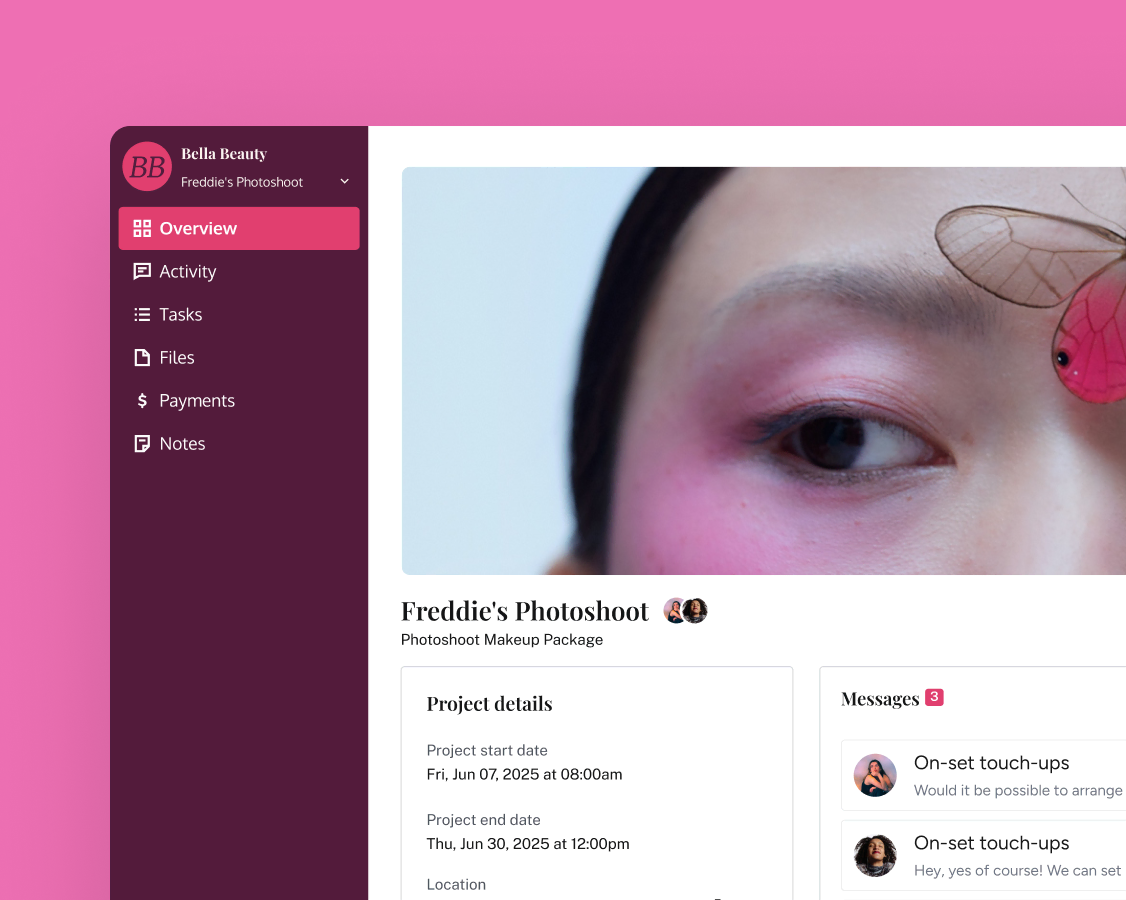
Task: Click the butterfly makeup cover photo
Action: point(764,371)
